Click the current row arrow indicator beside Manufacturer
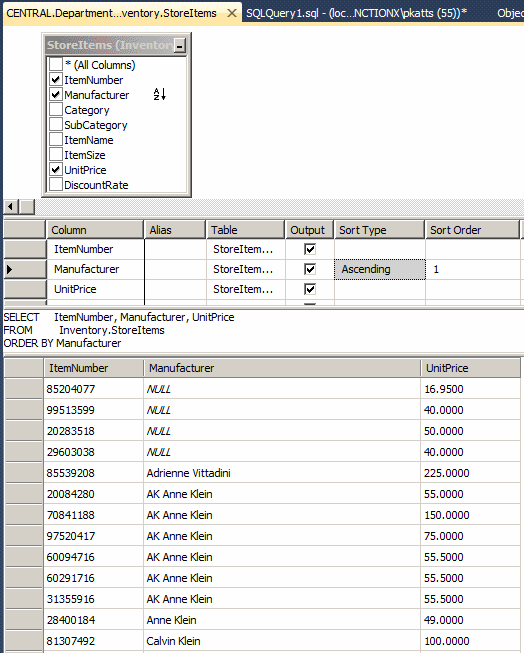This screenshot has width=524, height=653. [x=10, y=269]
